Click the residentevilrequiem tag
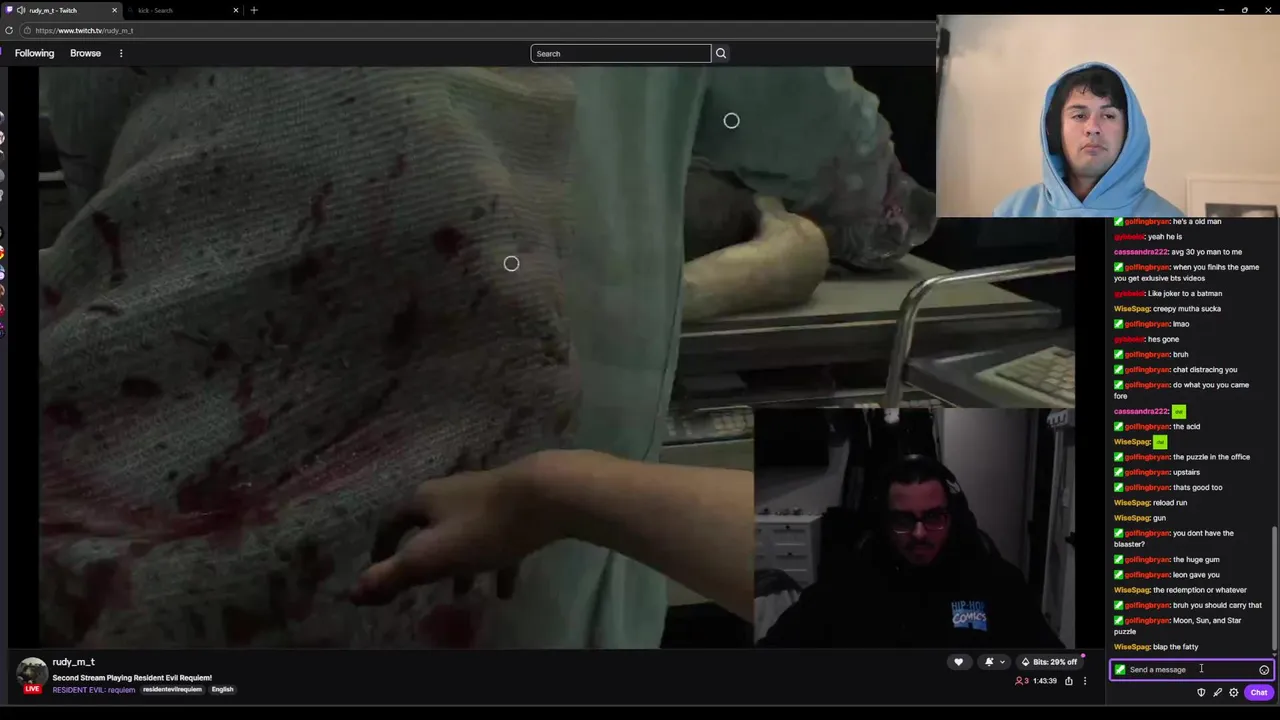This screenshot has height=720, width=1280. pos(172,689)
